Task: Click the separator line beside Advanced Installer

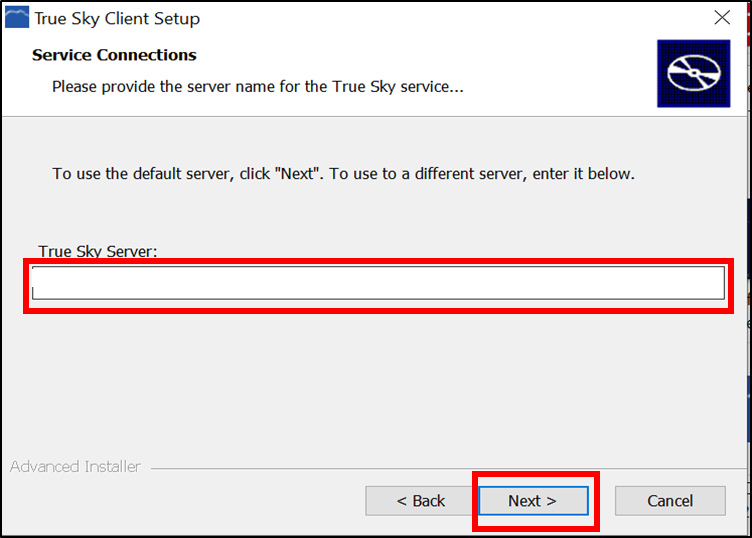Action: pyautogui.click(x=448, y=468)
